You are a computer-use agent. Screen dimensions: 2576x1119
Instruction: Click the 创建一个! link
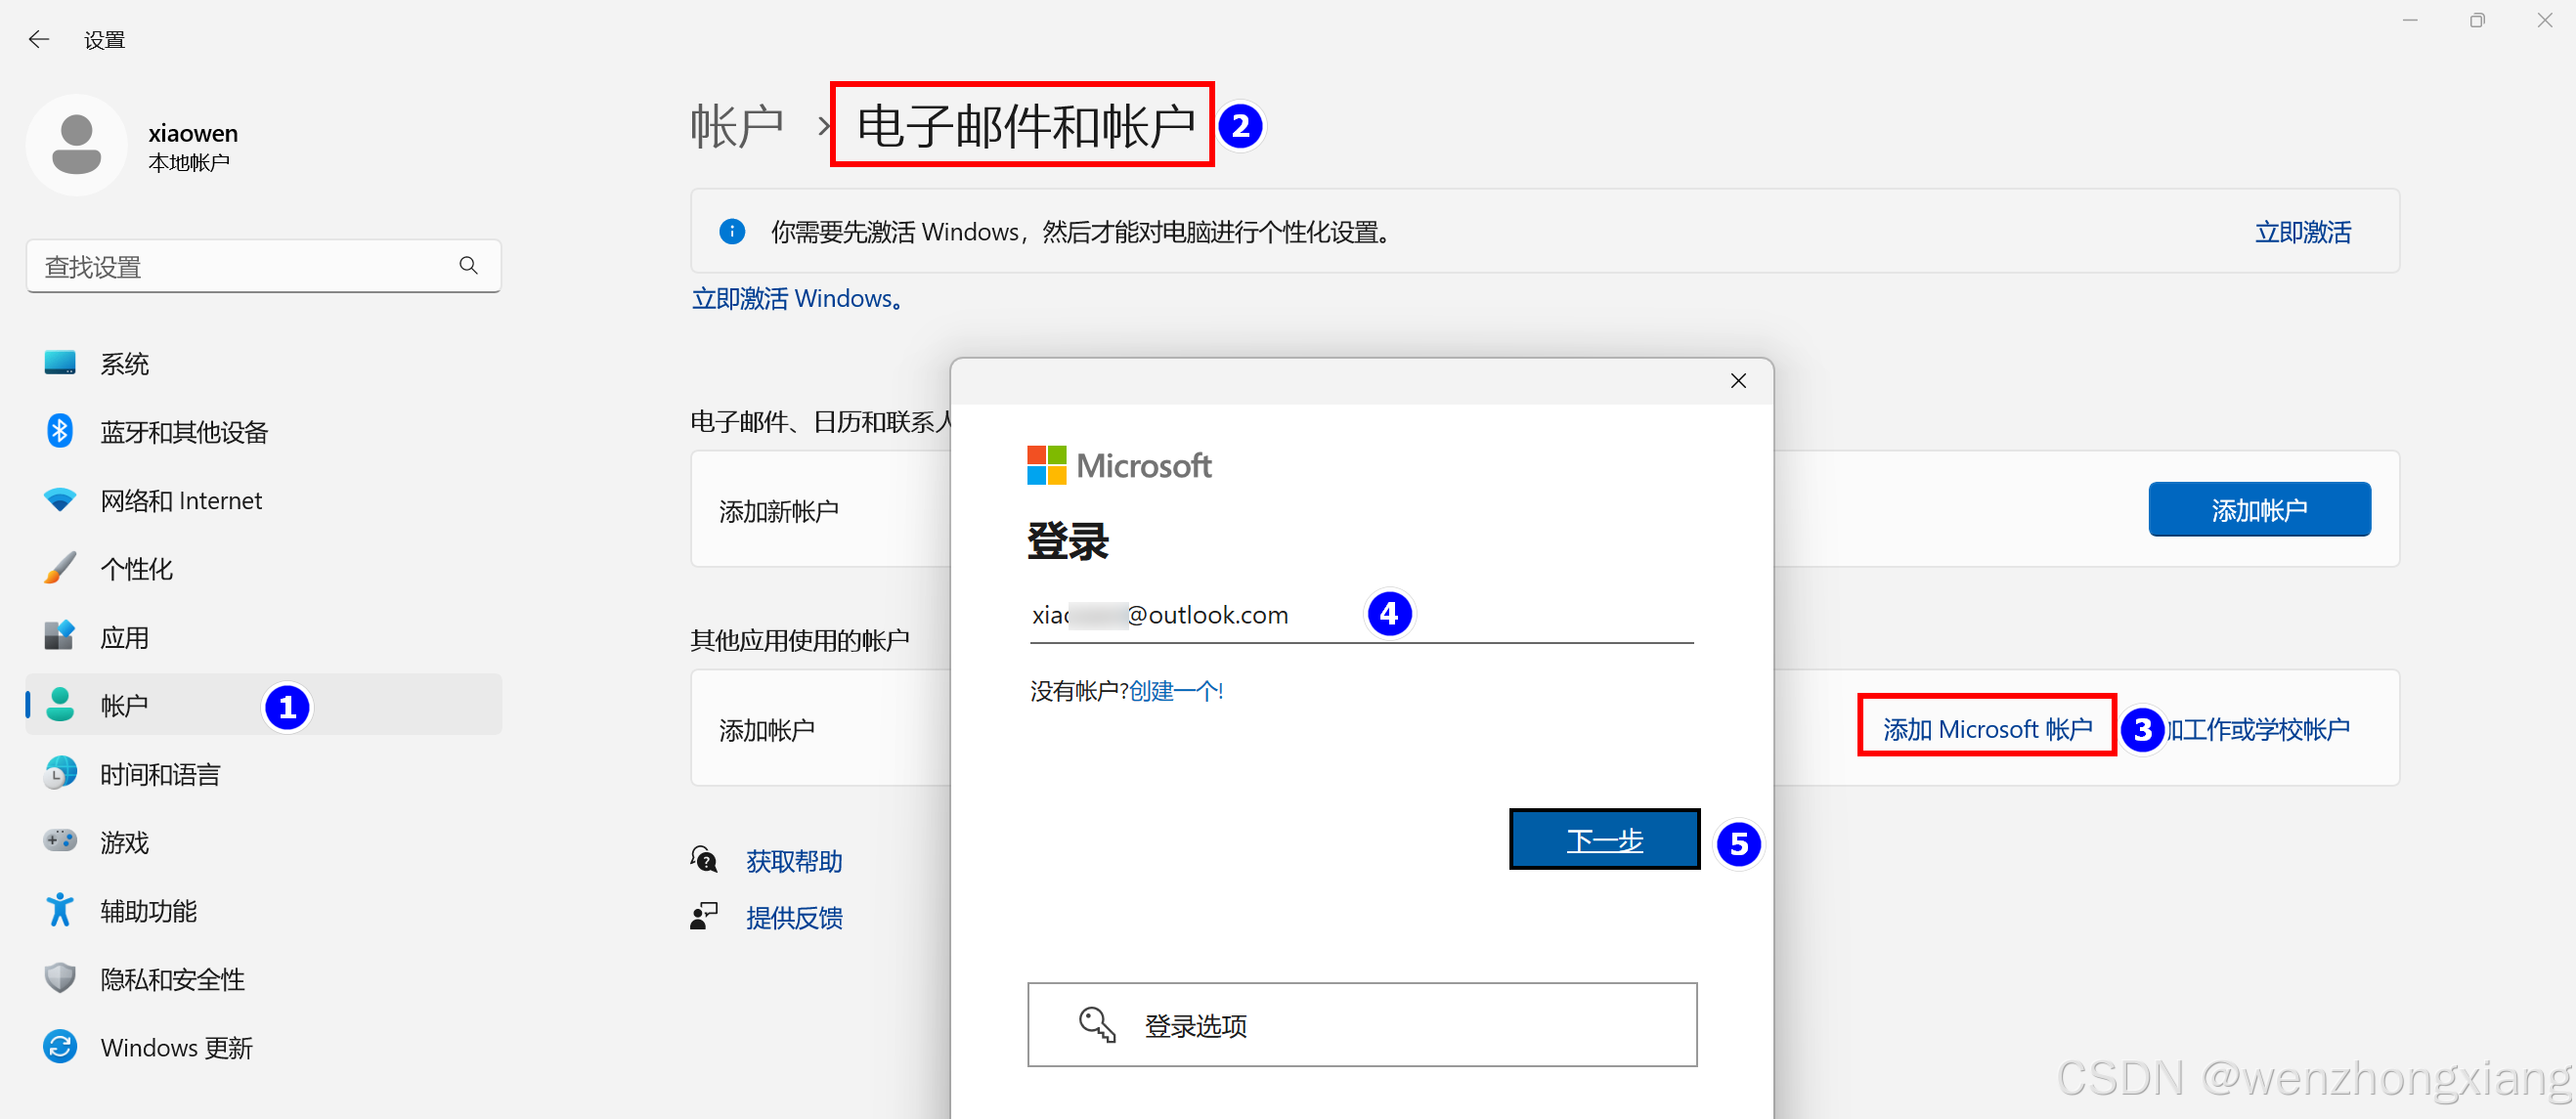(1175, 691)
